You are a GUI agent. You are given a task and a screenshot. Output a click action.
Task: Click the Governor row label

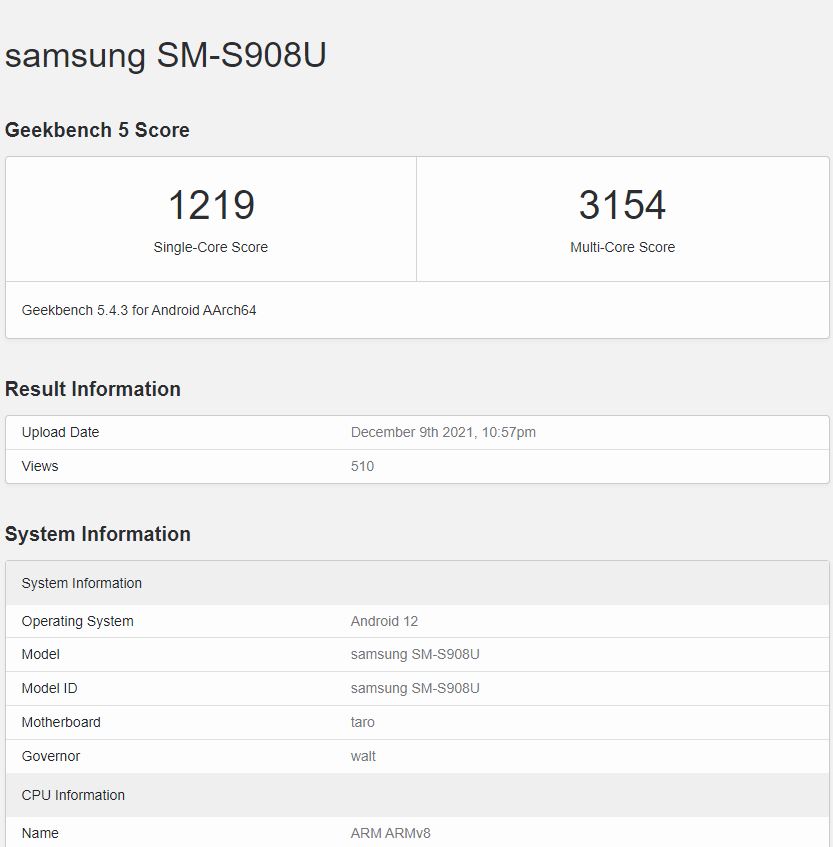pyautogui.click(x=50, y=756)
